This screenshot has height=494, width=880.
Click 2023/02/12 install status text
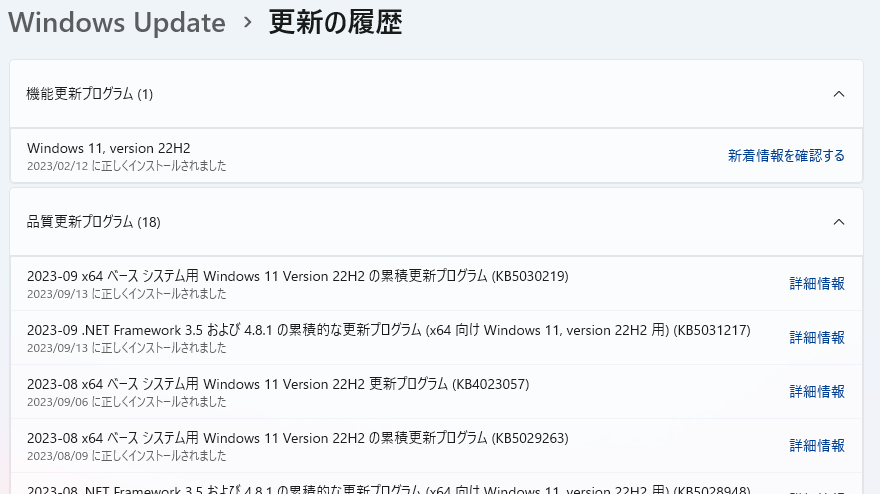(126, 166)
